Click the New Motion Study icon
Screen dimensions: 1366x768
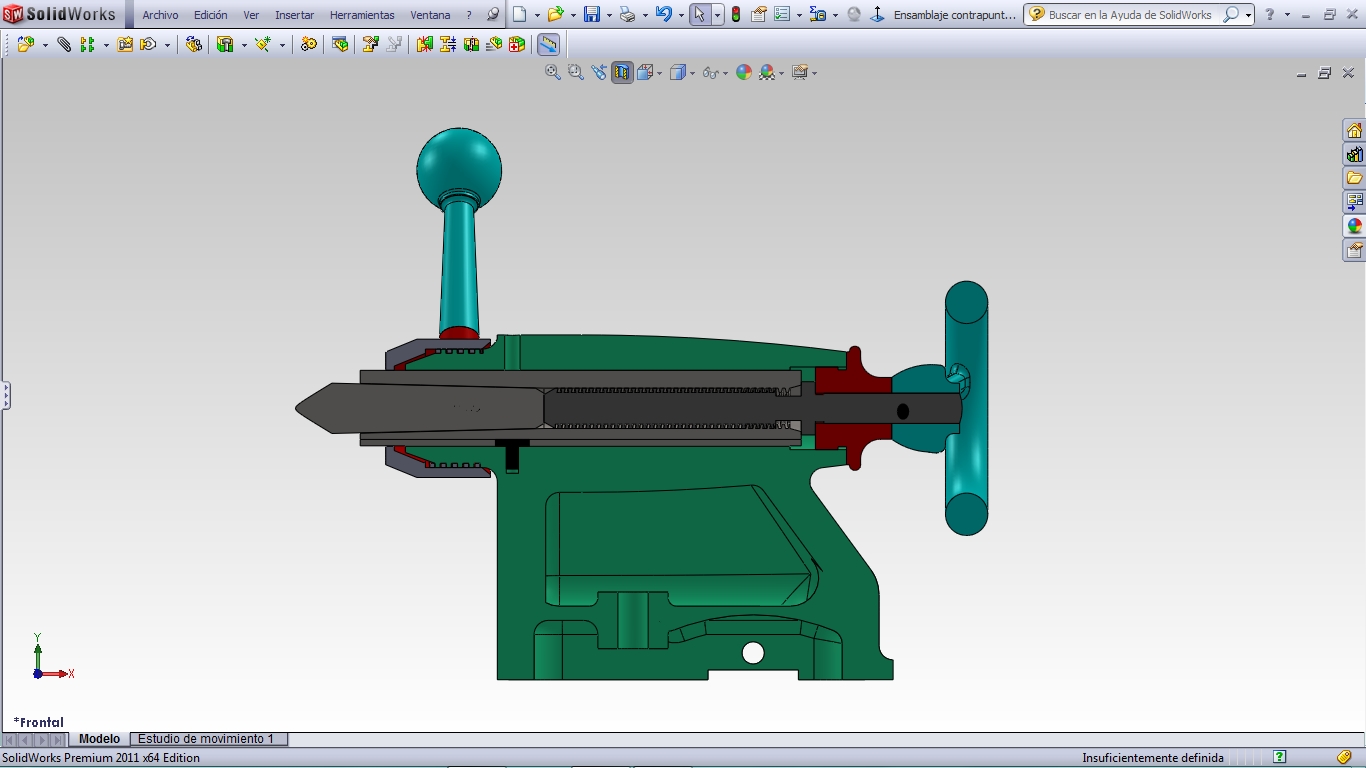click(309, 45)
